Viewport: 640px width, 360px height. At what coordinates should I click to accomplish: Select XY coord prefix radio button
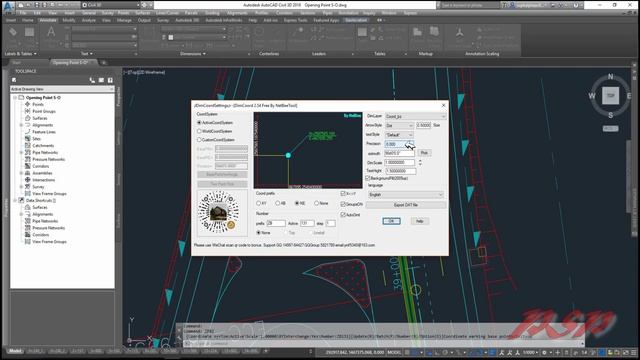coord(258,203)
